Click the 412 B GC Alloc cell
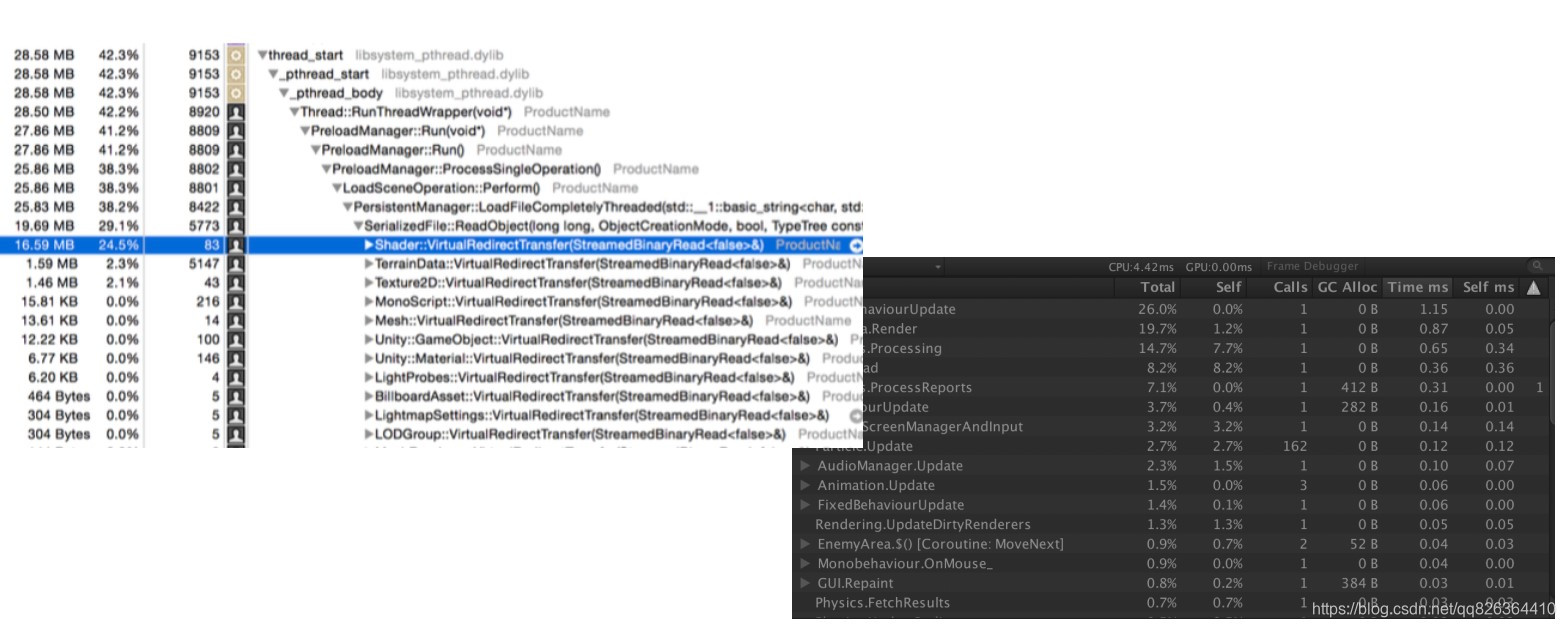The image size is (1566, 628). tap(1359, 388)
